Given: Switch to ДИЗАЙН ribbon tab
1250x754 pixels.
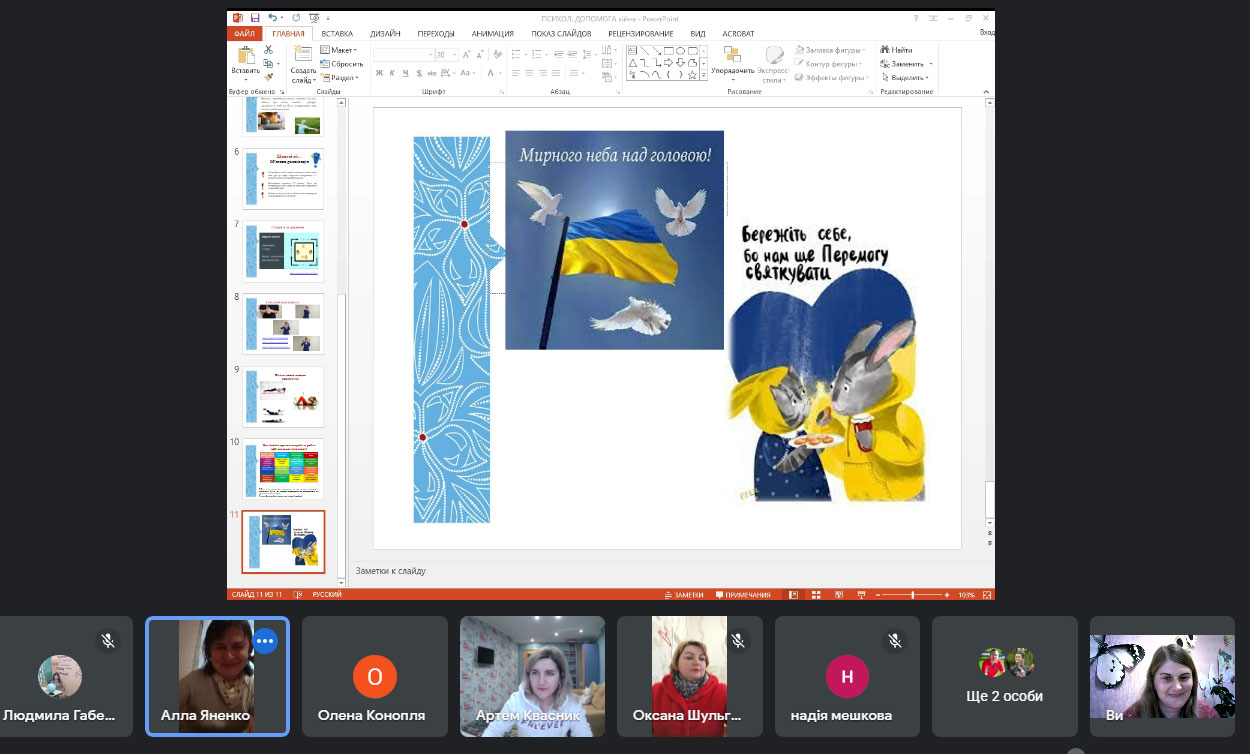Looking at the screenshot, I should point(385,33).
